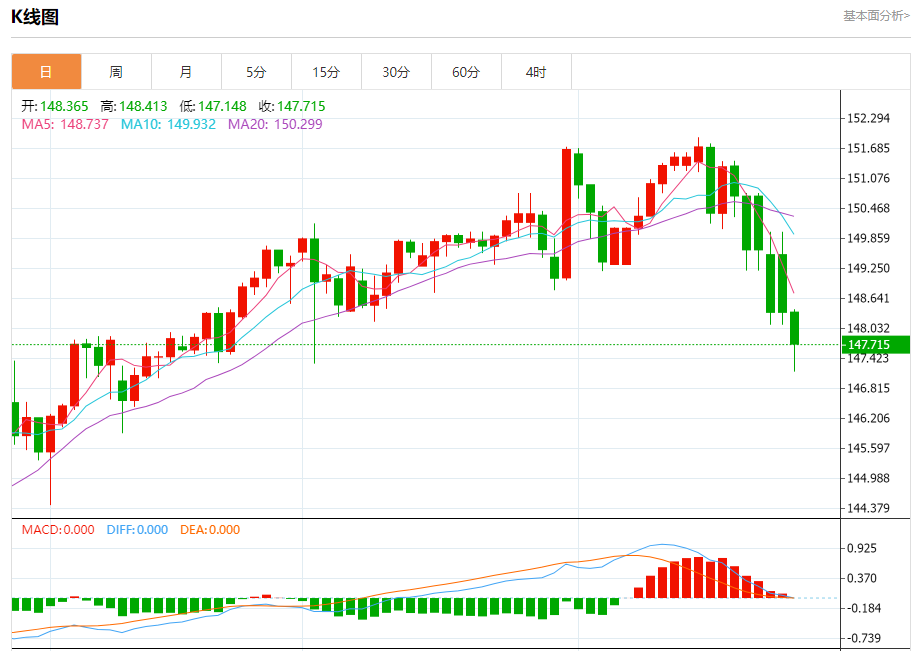The width and height of the screenshot is (921, 651).
Task: Click axis value 149.859
Action: pos(868,238)
